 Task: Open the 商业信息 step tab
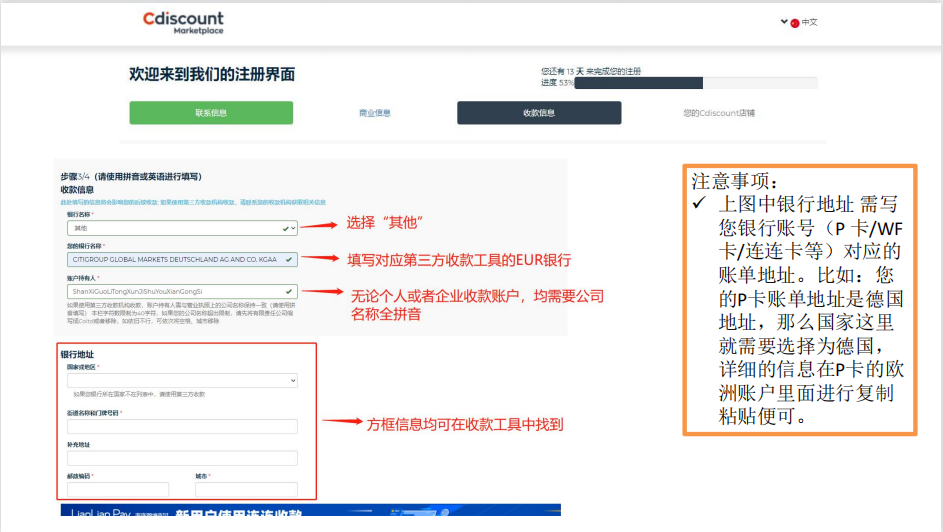pyautogui.click(x=375, y=113)
